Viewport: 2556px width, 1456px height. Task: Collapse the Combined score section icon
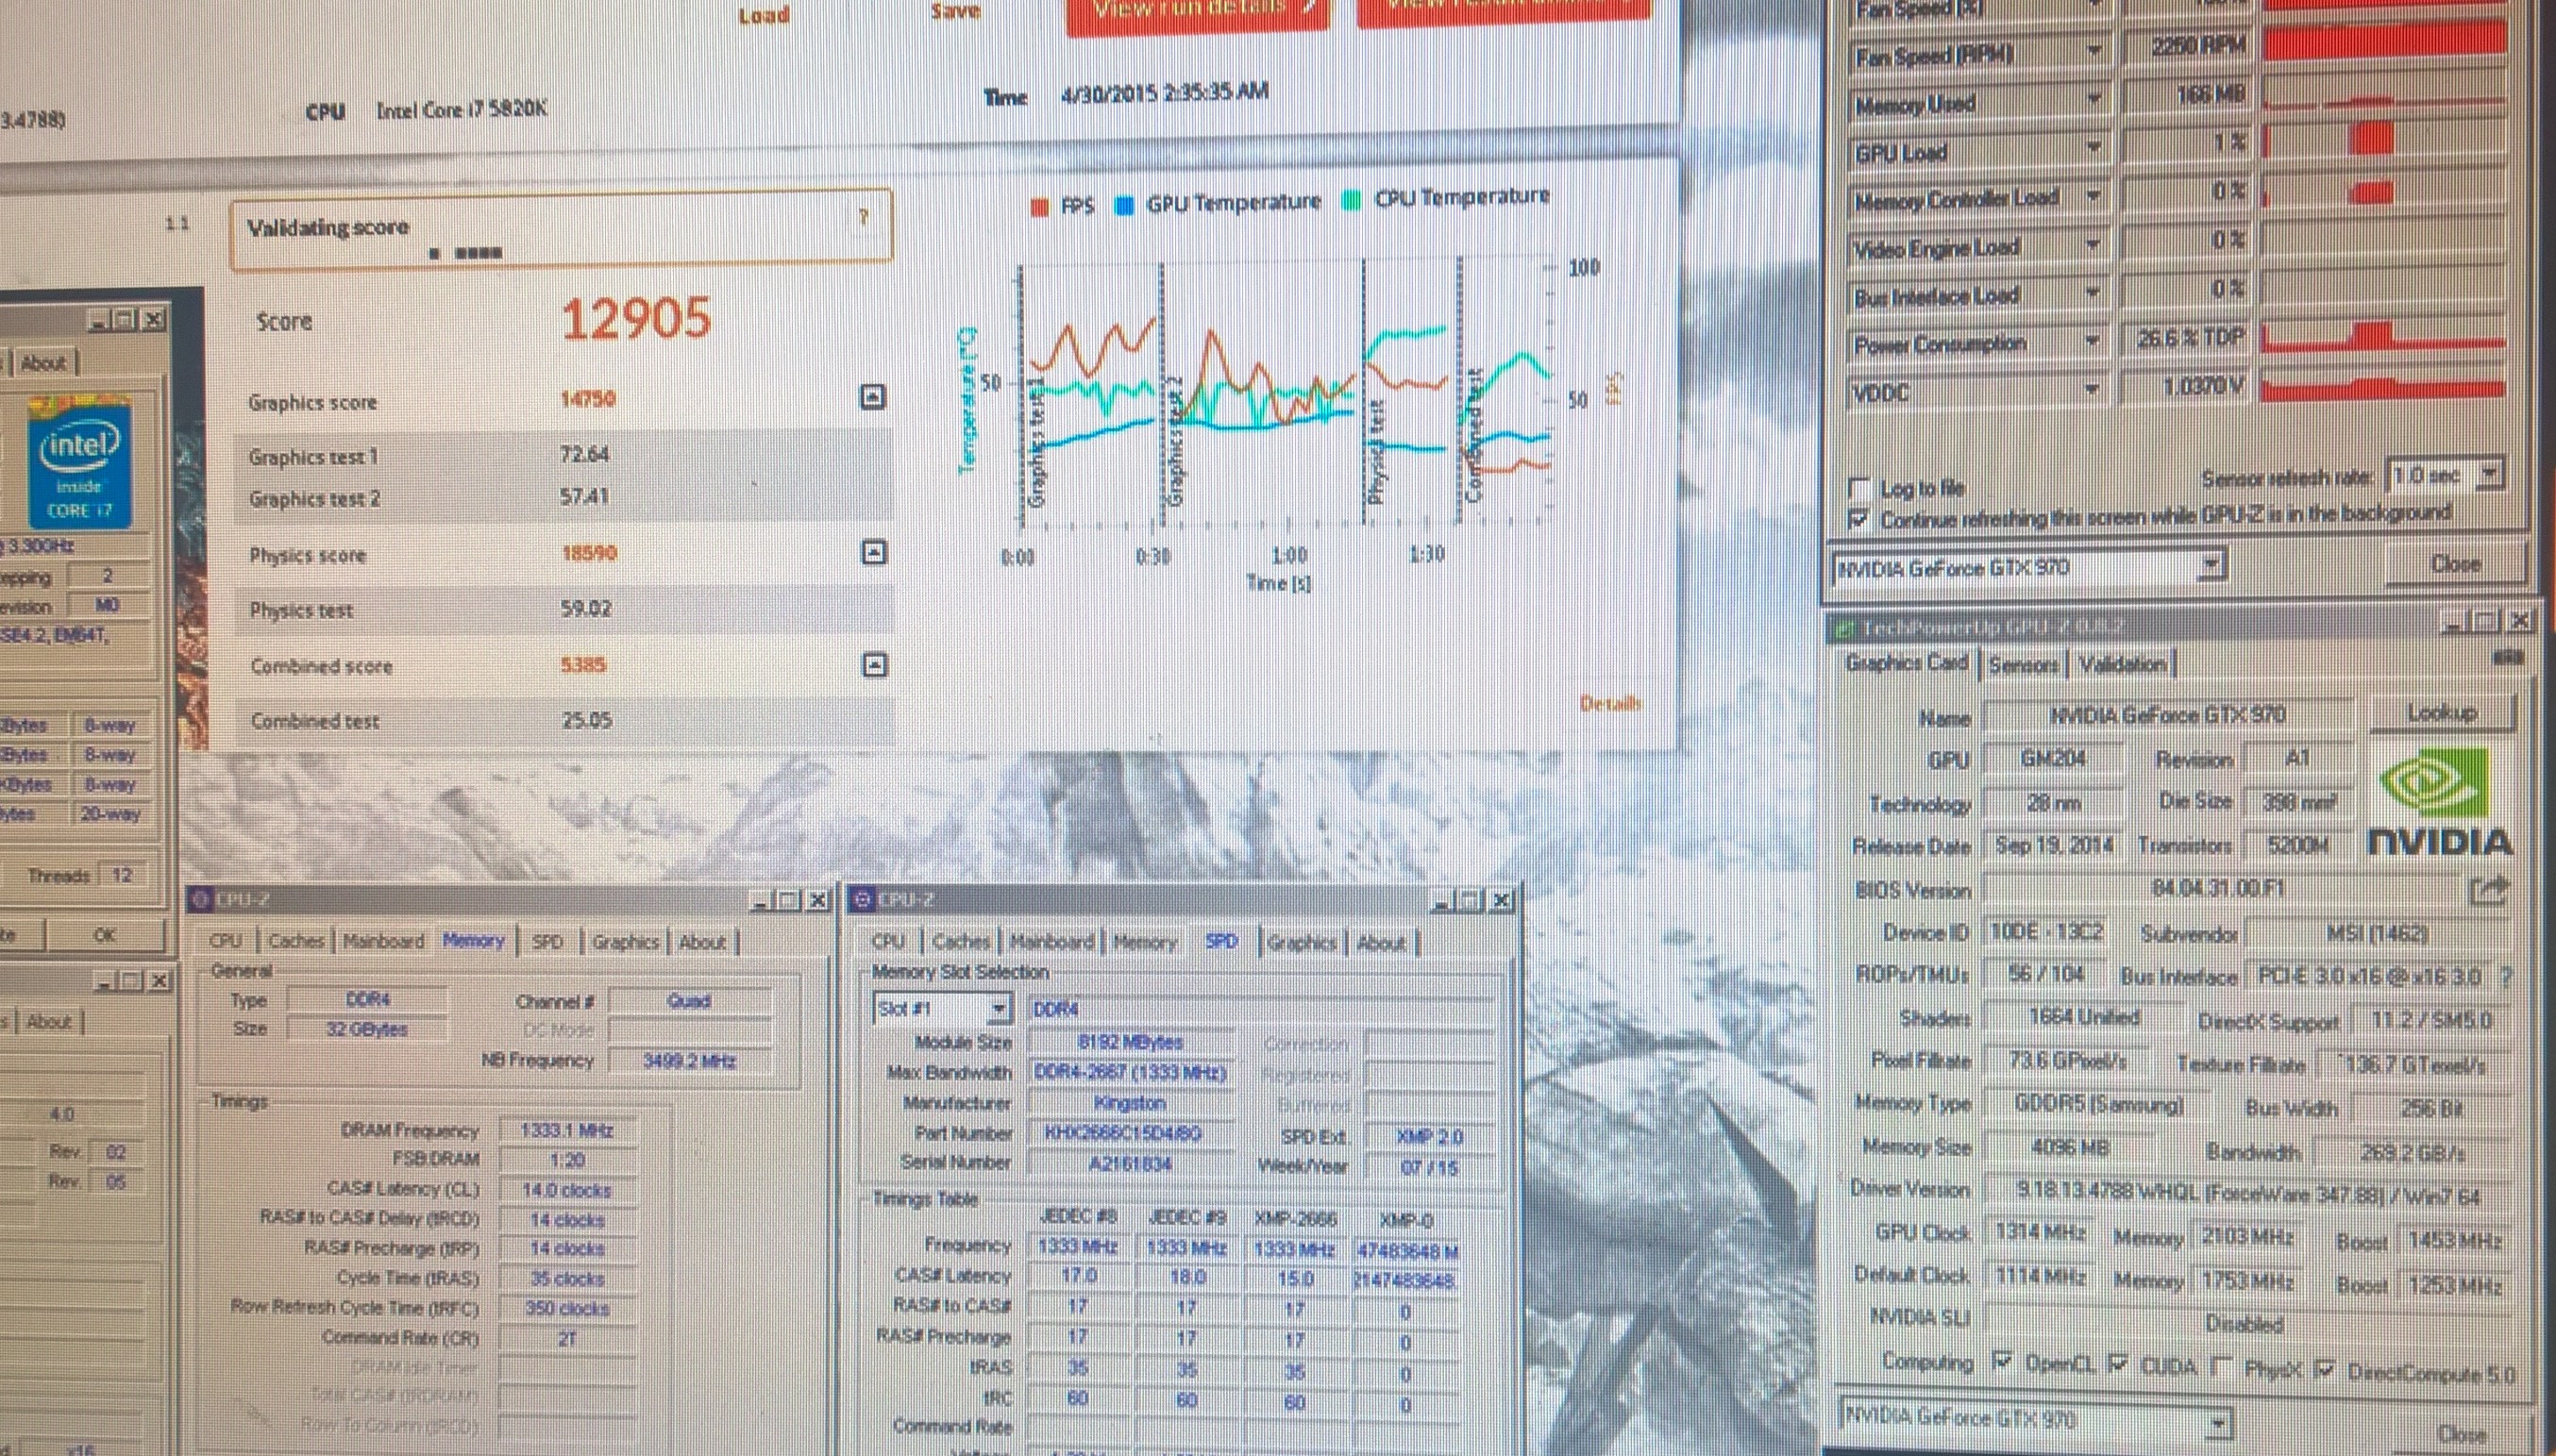pyautogui.click(x=874, y=665)
